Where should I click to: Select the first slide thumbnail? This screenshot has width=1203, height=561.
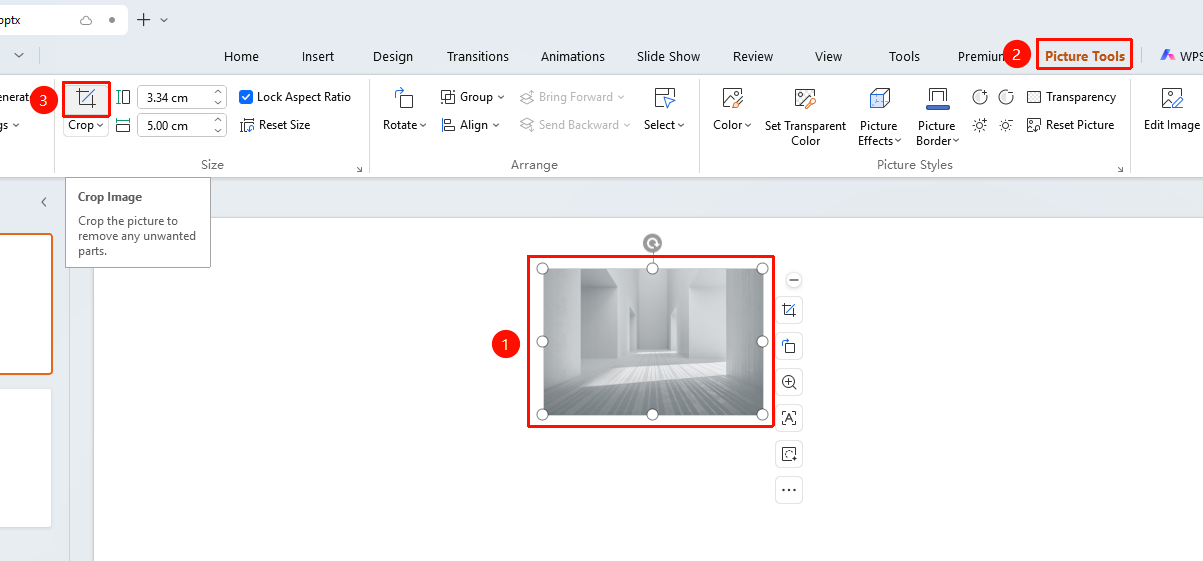point(25,303)
